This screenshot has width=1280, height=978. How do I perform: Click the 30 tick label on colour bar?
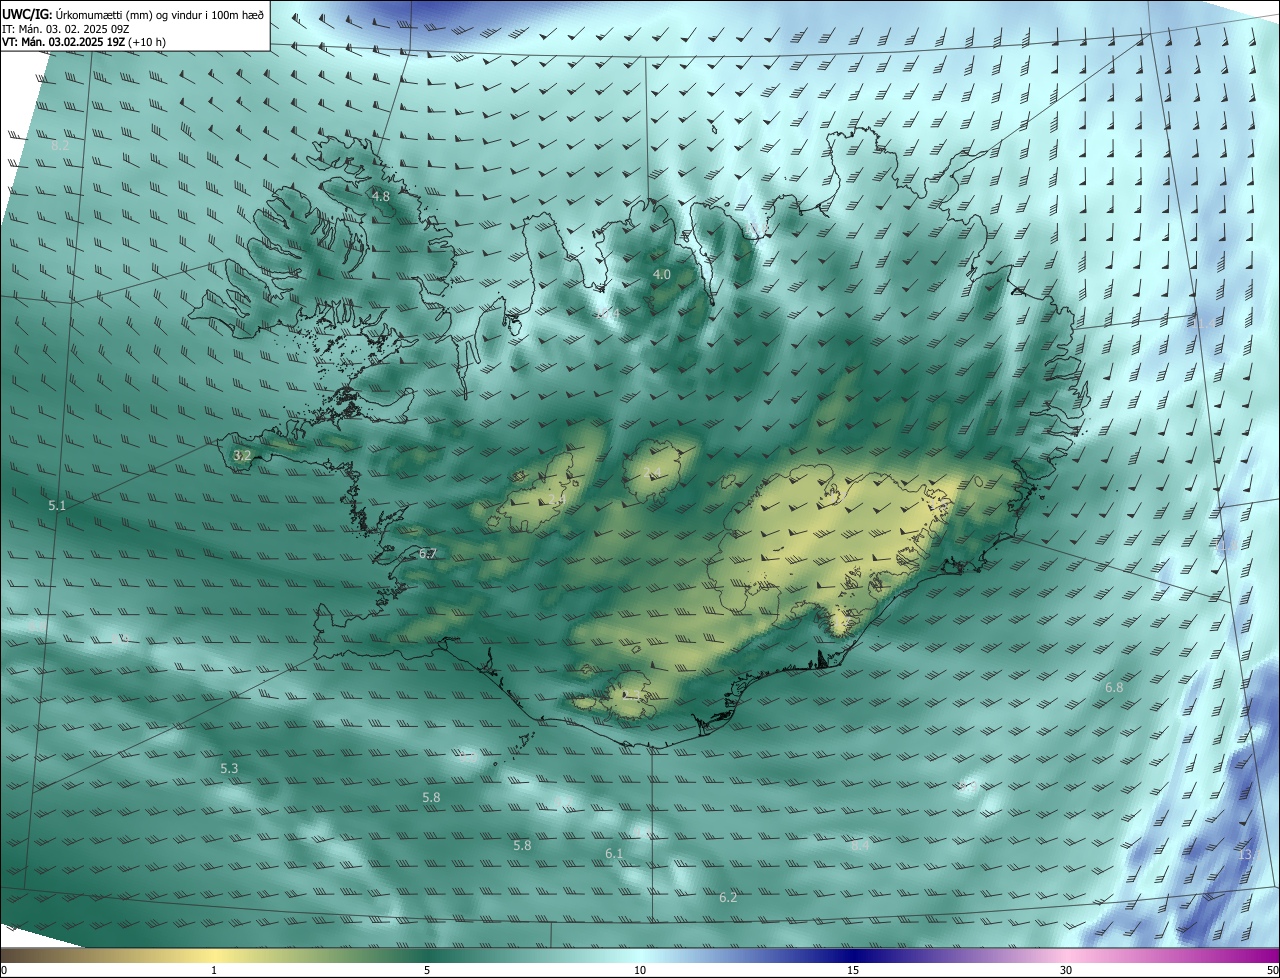(x=1066, y=970)
